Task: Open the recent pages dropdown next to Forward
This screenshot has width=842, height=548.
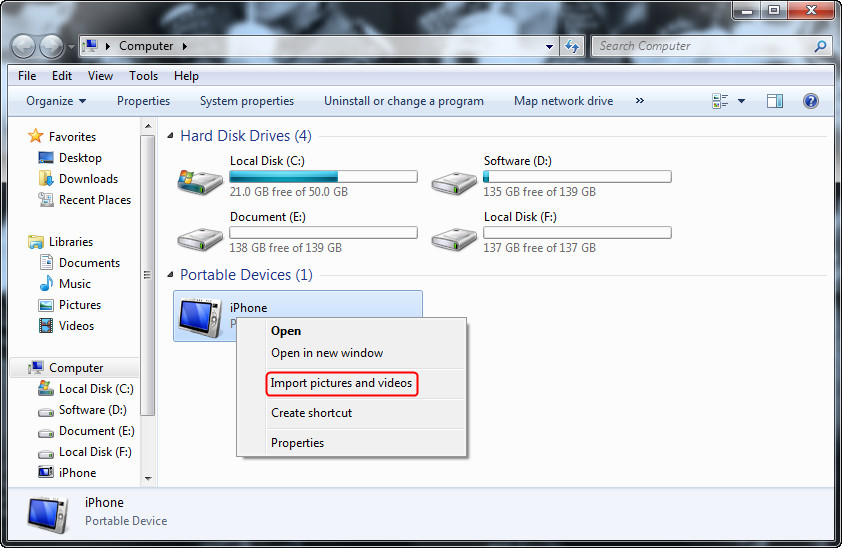Action: (x=71, y=47)
